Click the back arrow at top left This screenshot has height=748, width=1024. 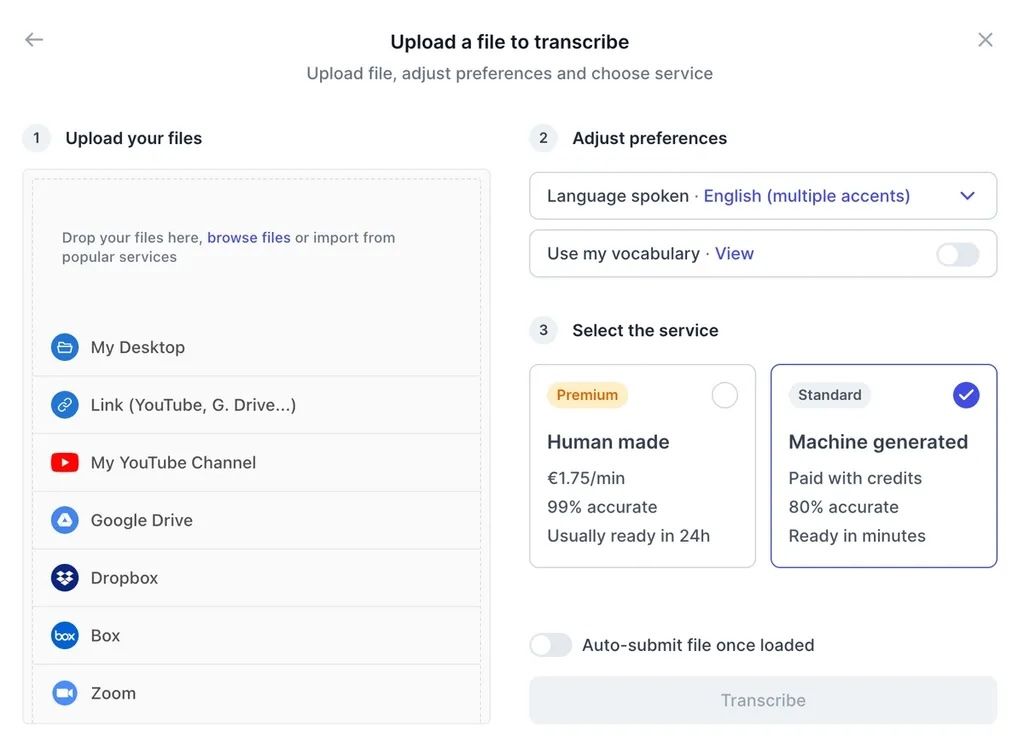(x=33, y=39)
